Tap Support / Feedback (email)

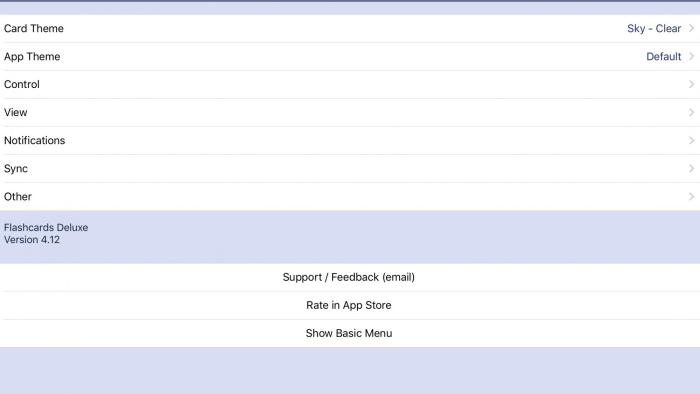point(349,277)
